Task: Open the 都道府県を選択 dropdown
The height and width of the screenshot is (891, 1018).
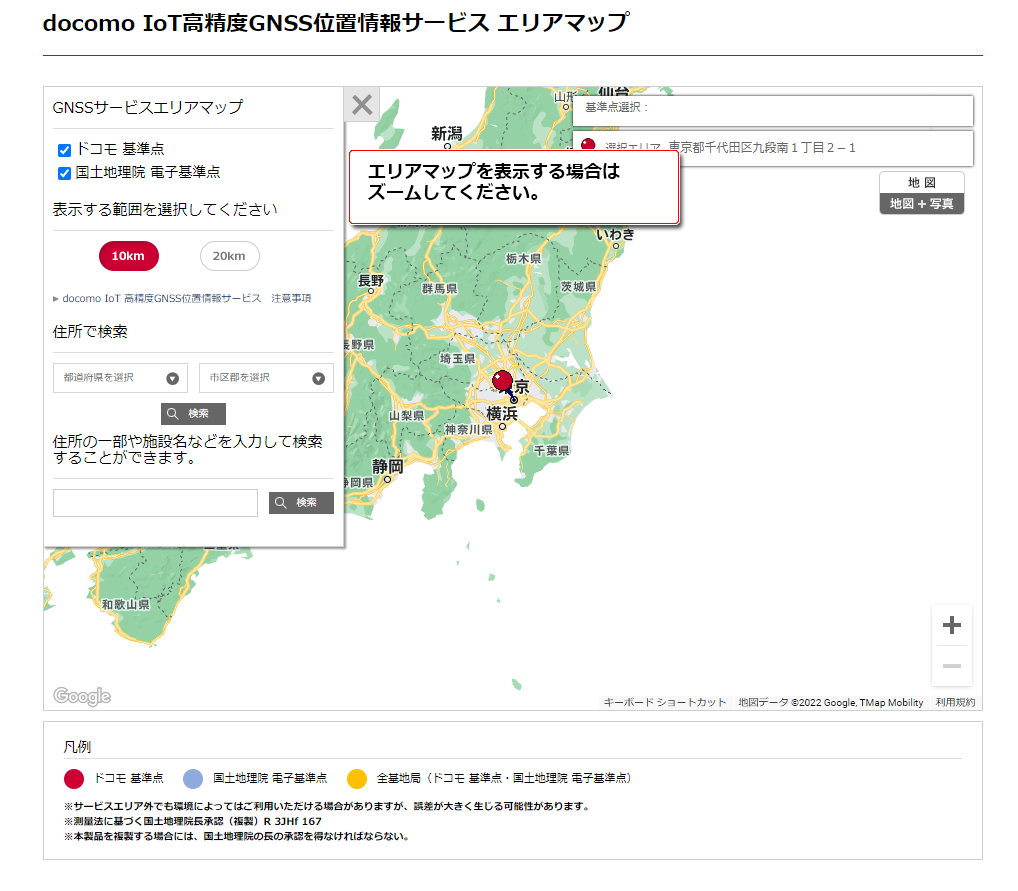Action: point(120,378)
